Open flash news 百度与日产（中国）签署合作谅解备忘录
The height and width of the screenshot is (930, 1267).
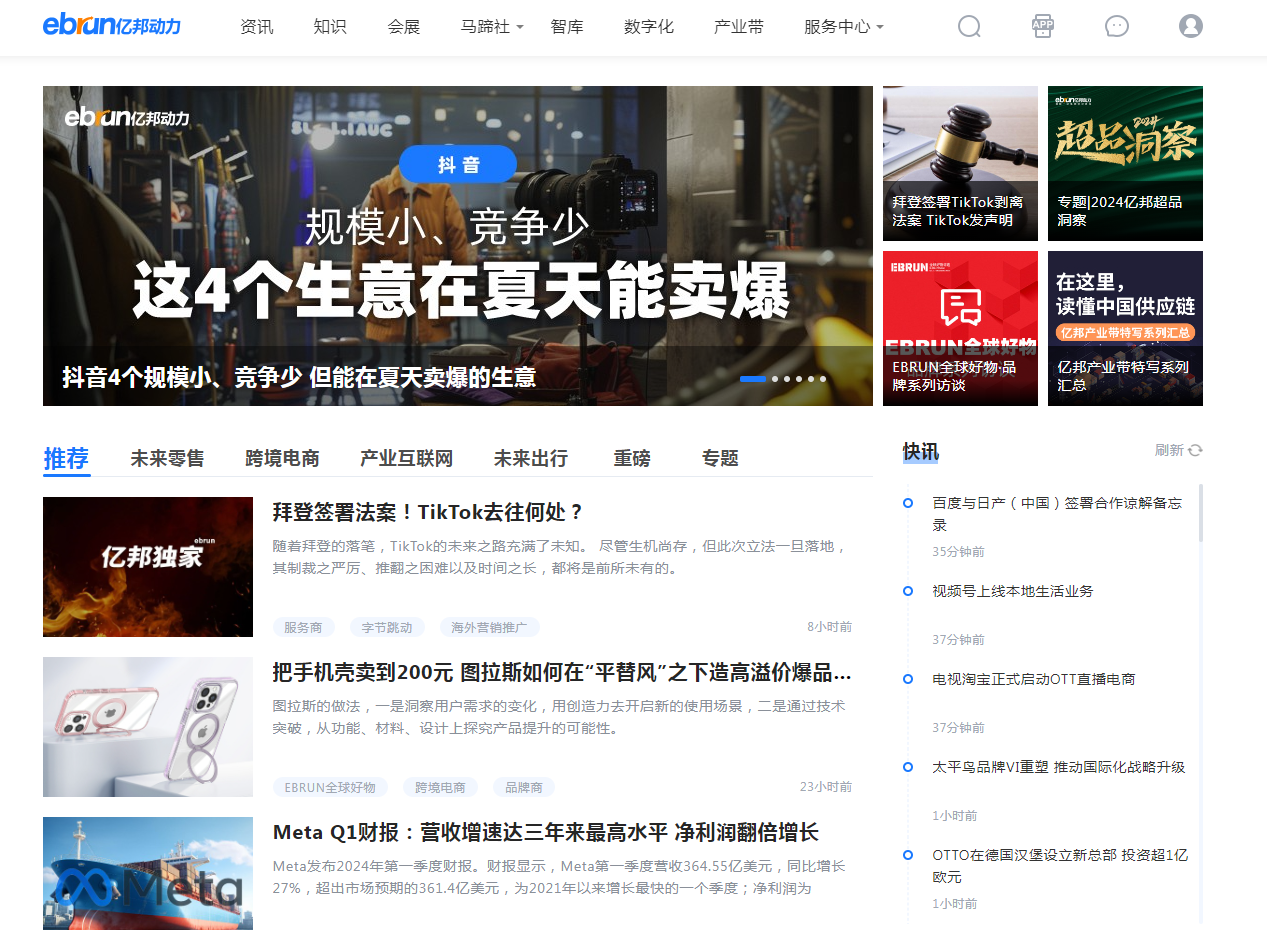[x=1057, y=514]
